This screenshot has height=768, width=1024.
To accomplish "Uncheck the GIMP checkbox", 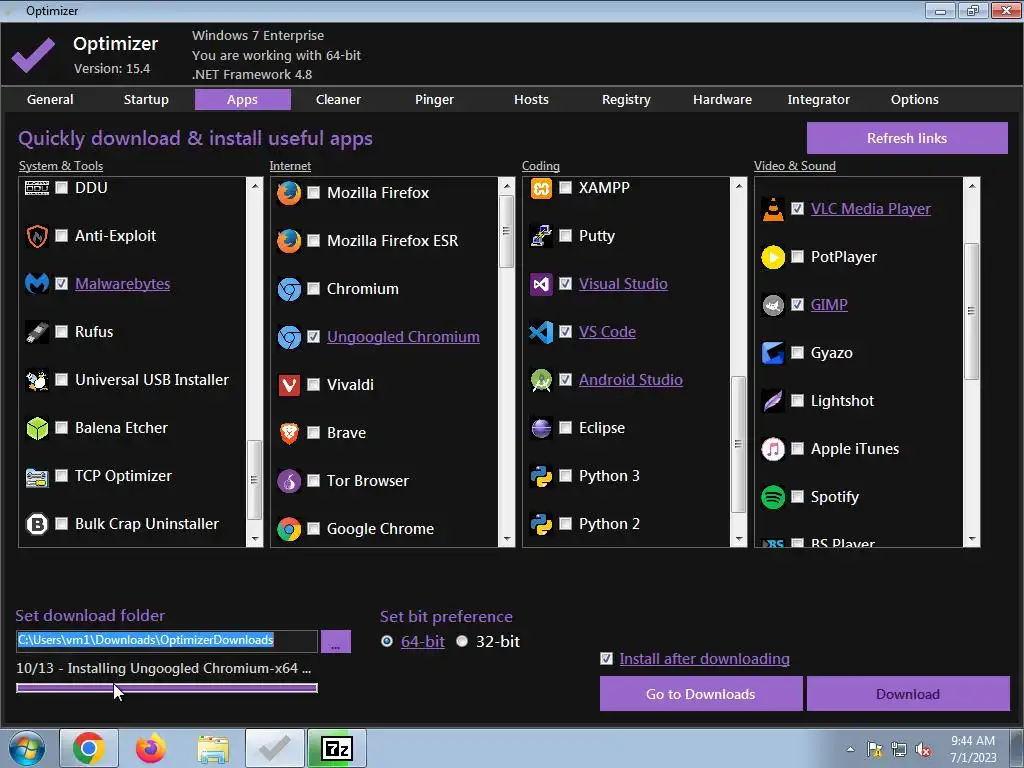I will tap(797, 304).
